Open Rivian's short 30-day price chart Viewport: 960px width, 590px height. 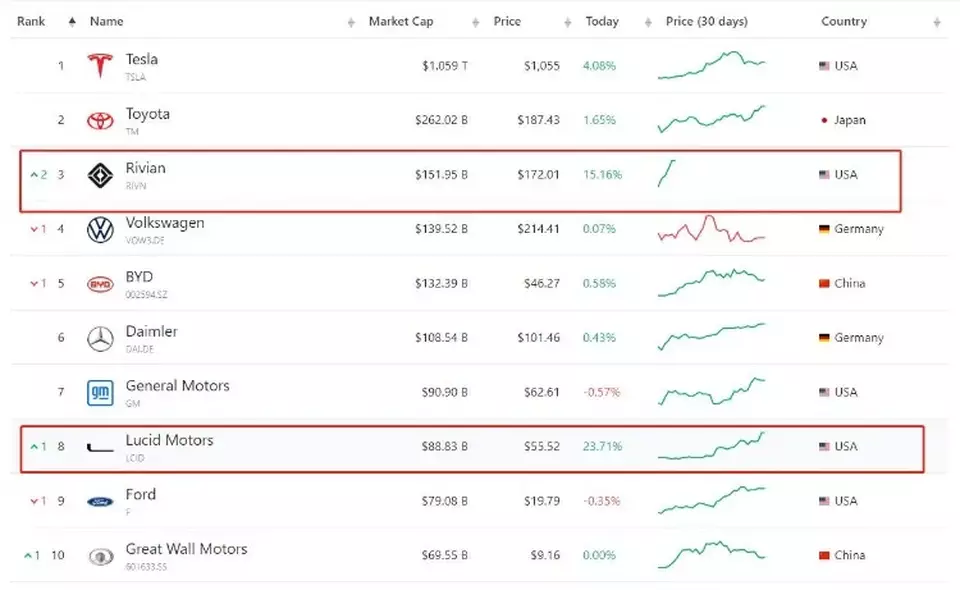(x=666, y=173)
